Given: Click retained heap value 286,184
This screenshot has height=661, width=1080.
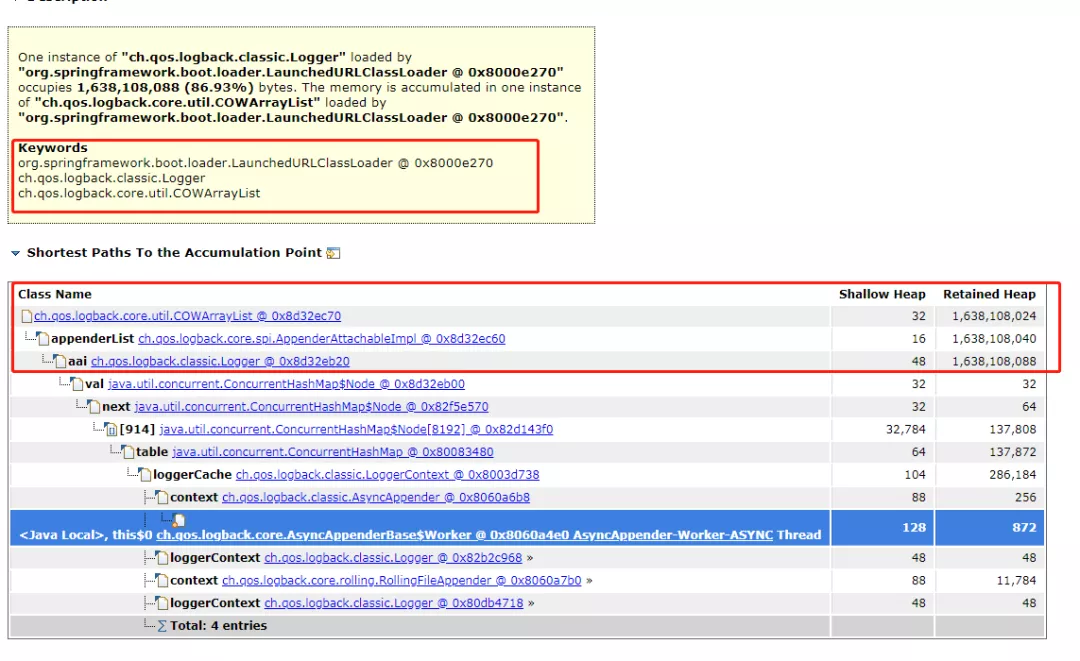Looking at the screenshot, I should click(1012, 475).
